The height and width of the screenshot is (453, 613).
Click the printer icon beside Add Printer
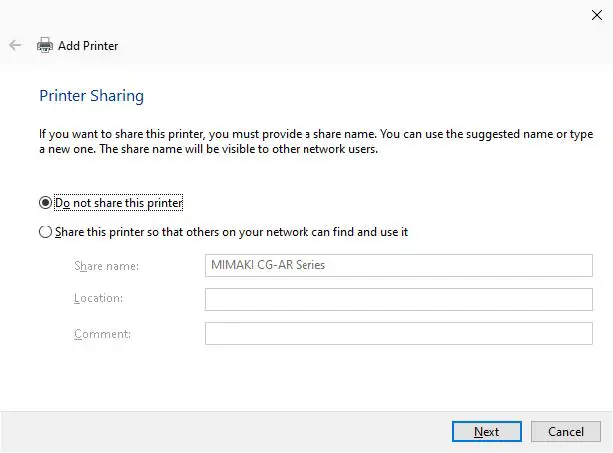[44, 45]
